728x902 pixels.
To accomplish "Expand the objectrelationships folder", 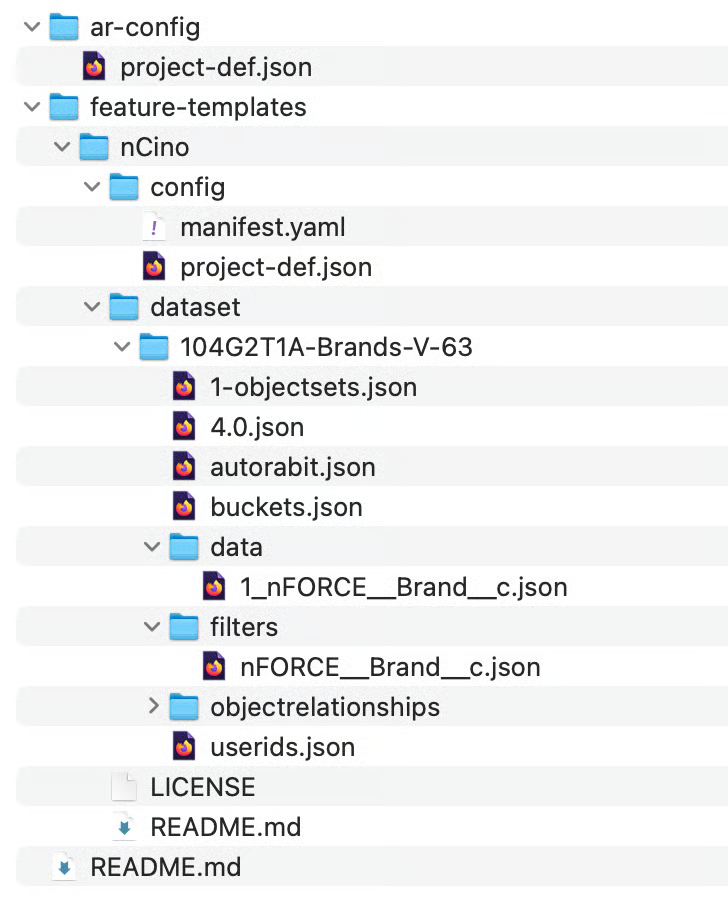I will pyautogui.click(x=152, y=707).
